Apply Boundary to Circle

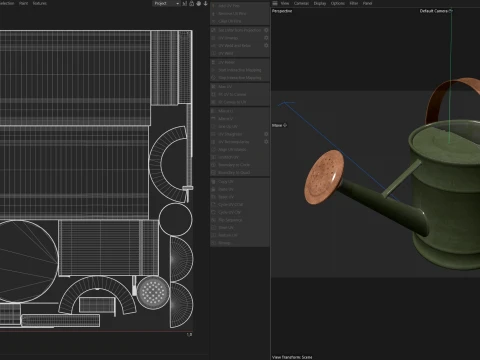[240, 165]
